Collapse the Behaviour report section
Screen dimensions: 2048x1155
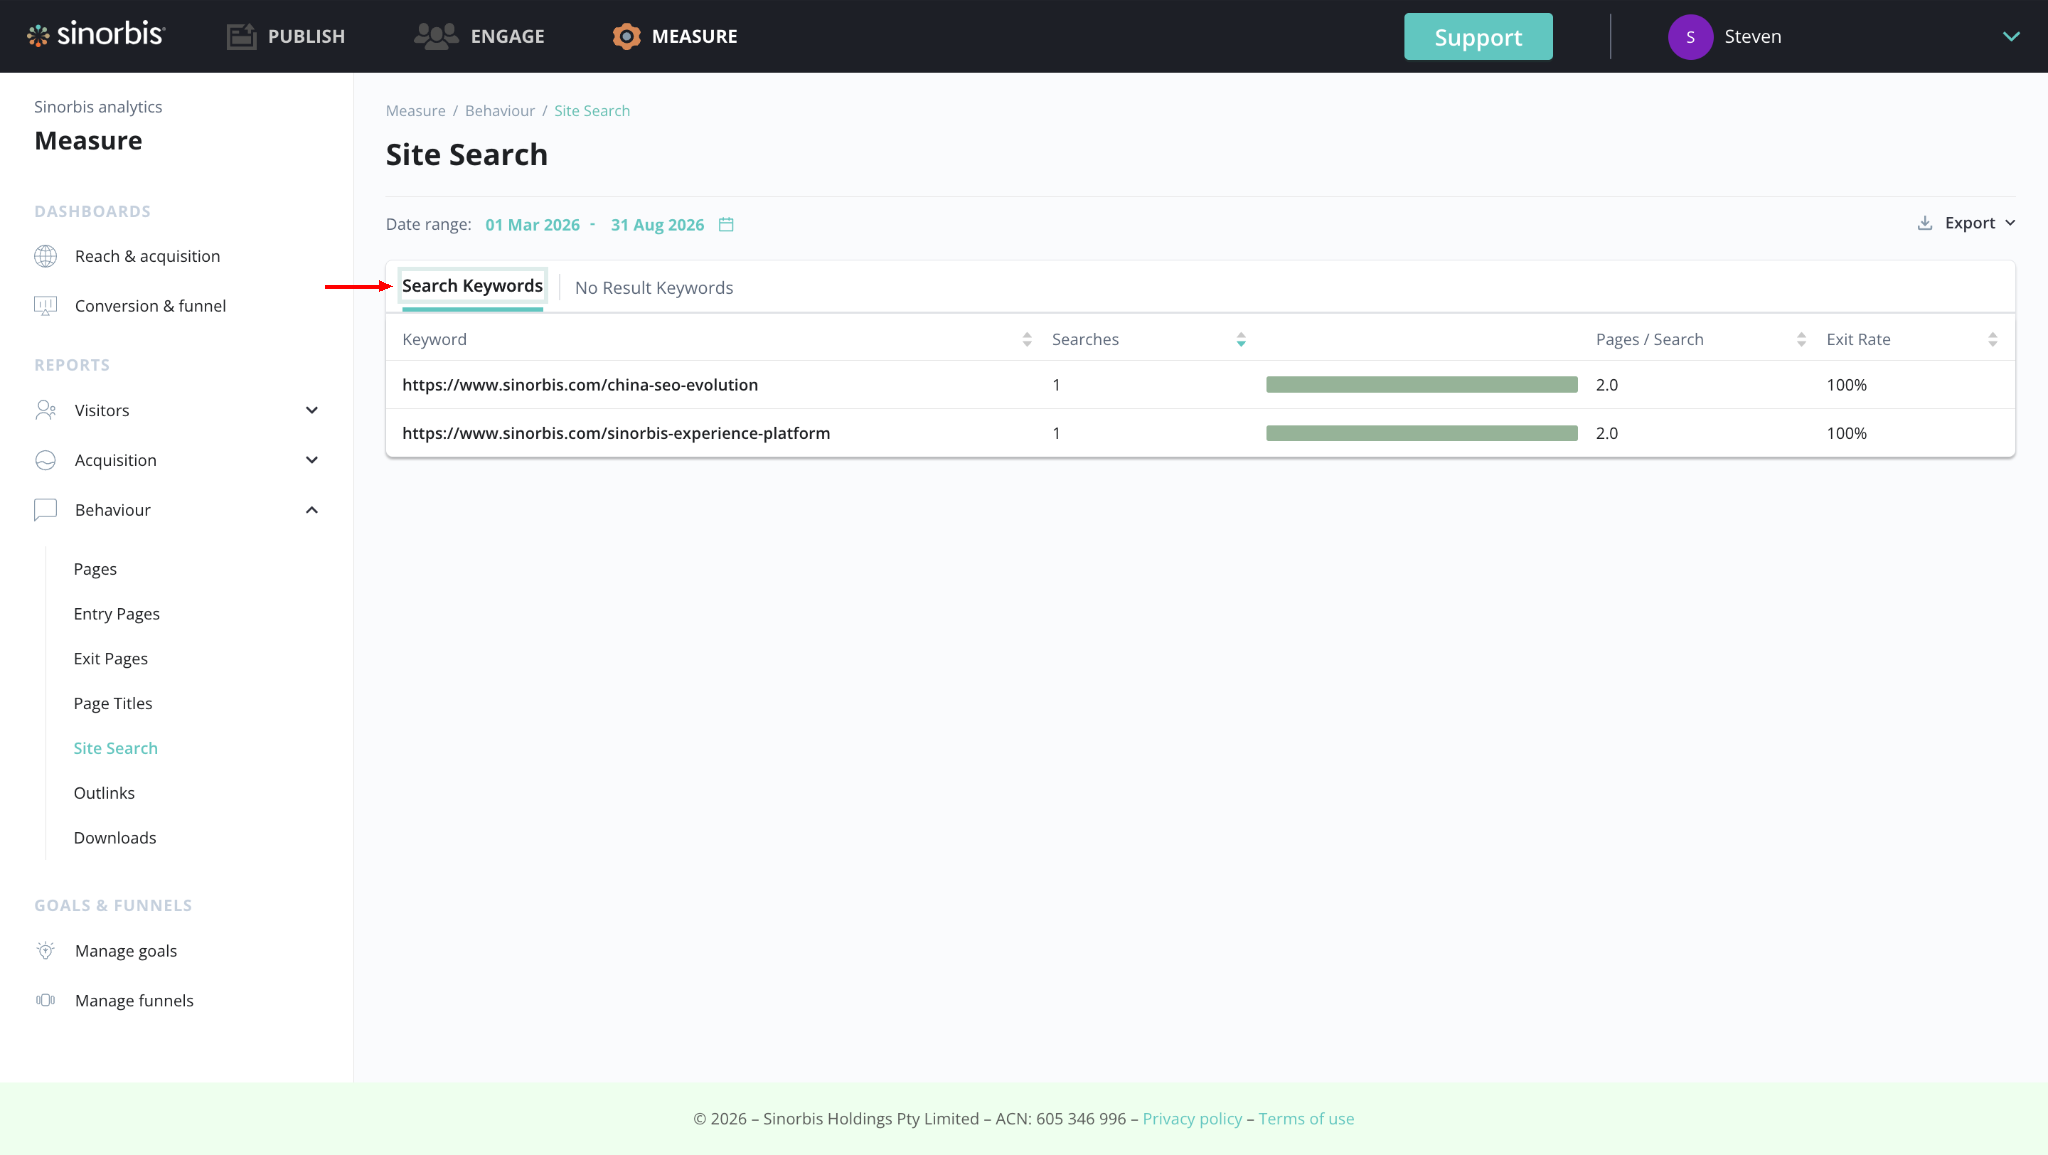tap(312, 510)
